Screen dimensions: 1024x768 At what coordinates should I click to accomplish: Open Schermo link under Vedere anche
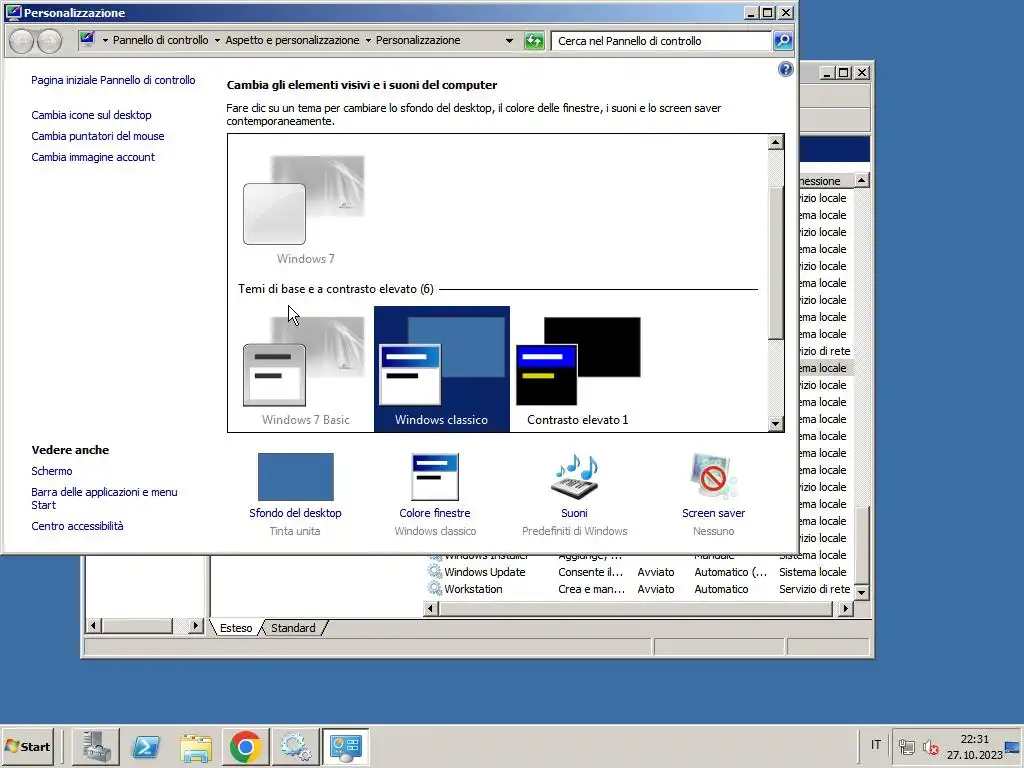52,471
